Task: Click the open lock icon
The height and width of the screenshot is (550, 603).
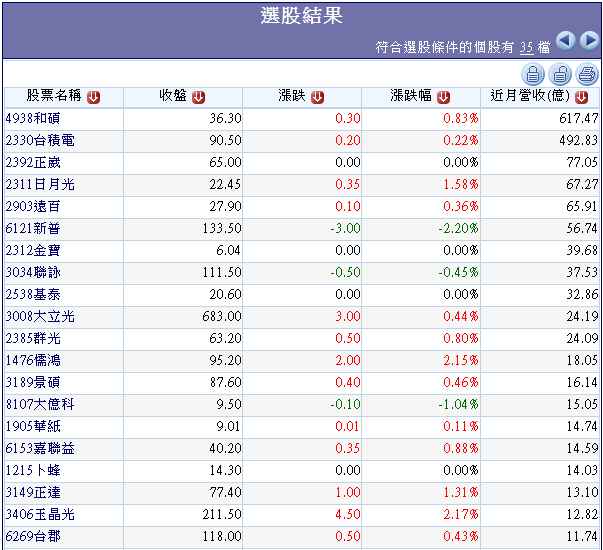Action: click(x=560, y=74)
